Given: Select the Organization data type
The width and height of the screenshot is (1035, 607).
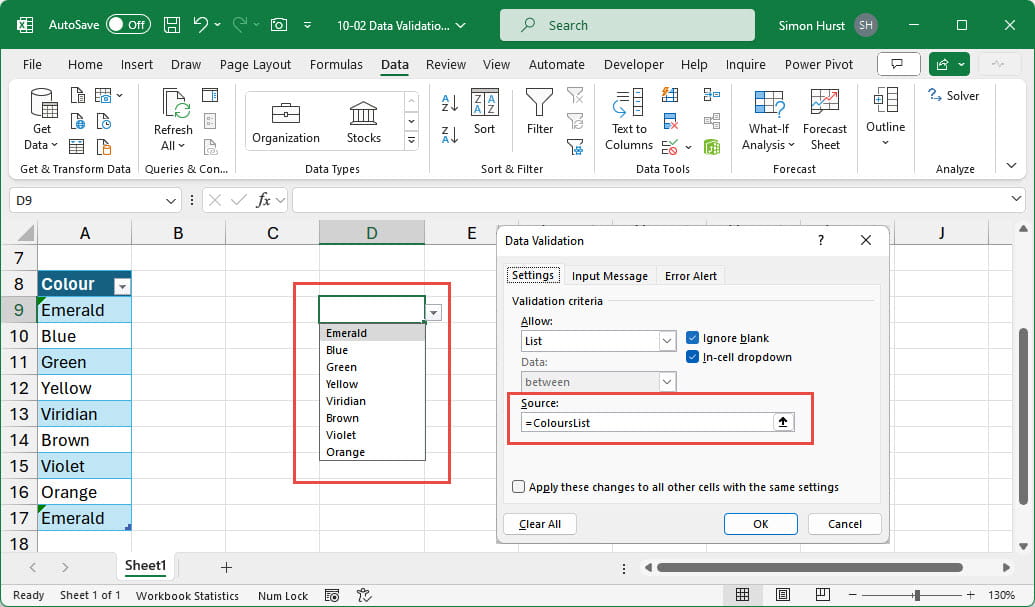Looking at the screenshot, I should tap(286, 121).
